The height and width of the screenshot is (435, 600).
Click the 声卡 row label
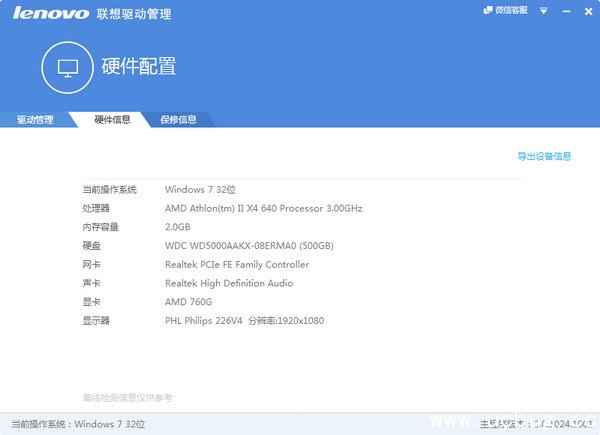[x=91, y=283]
